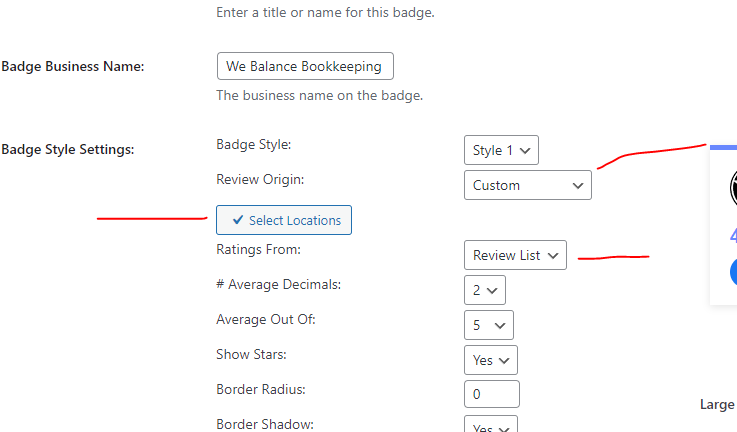Click the Large label near the preview
737x432 pixels.
click(x=717, y=404)
